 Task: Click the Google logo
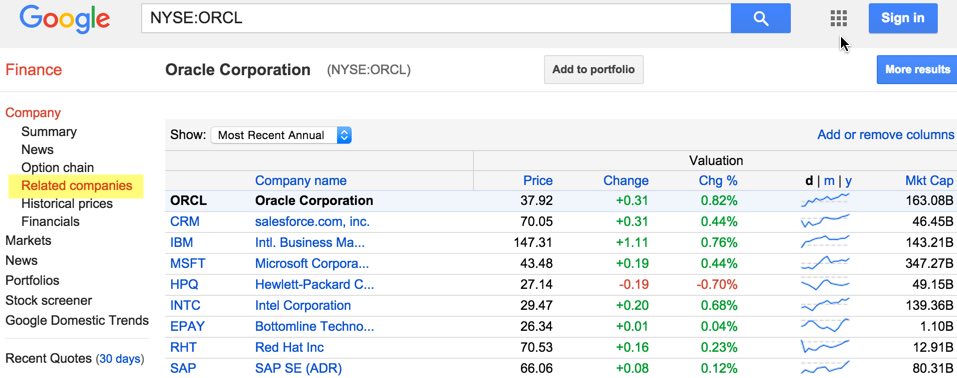(65, 19)
